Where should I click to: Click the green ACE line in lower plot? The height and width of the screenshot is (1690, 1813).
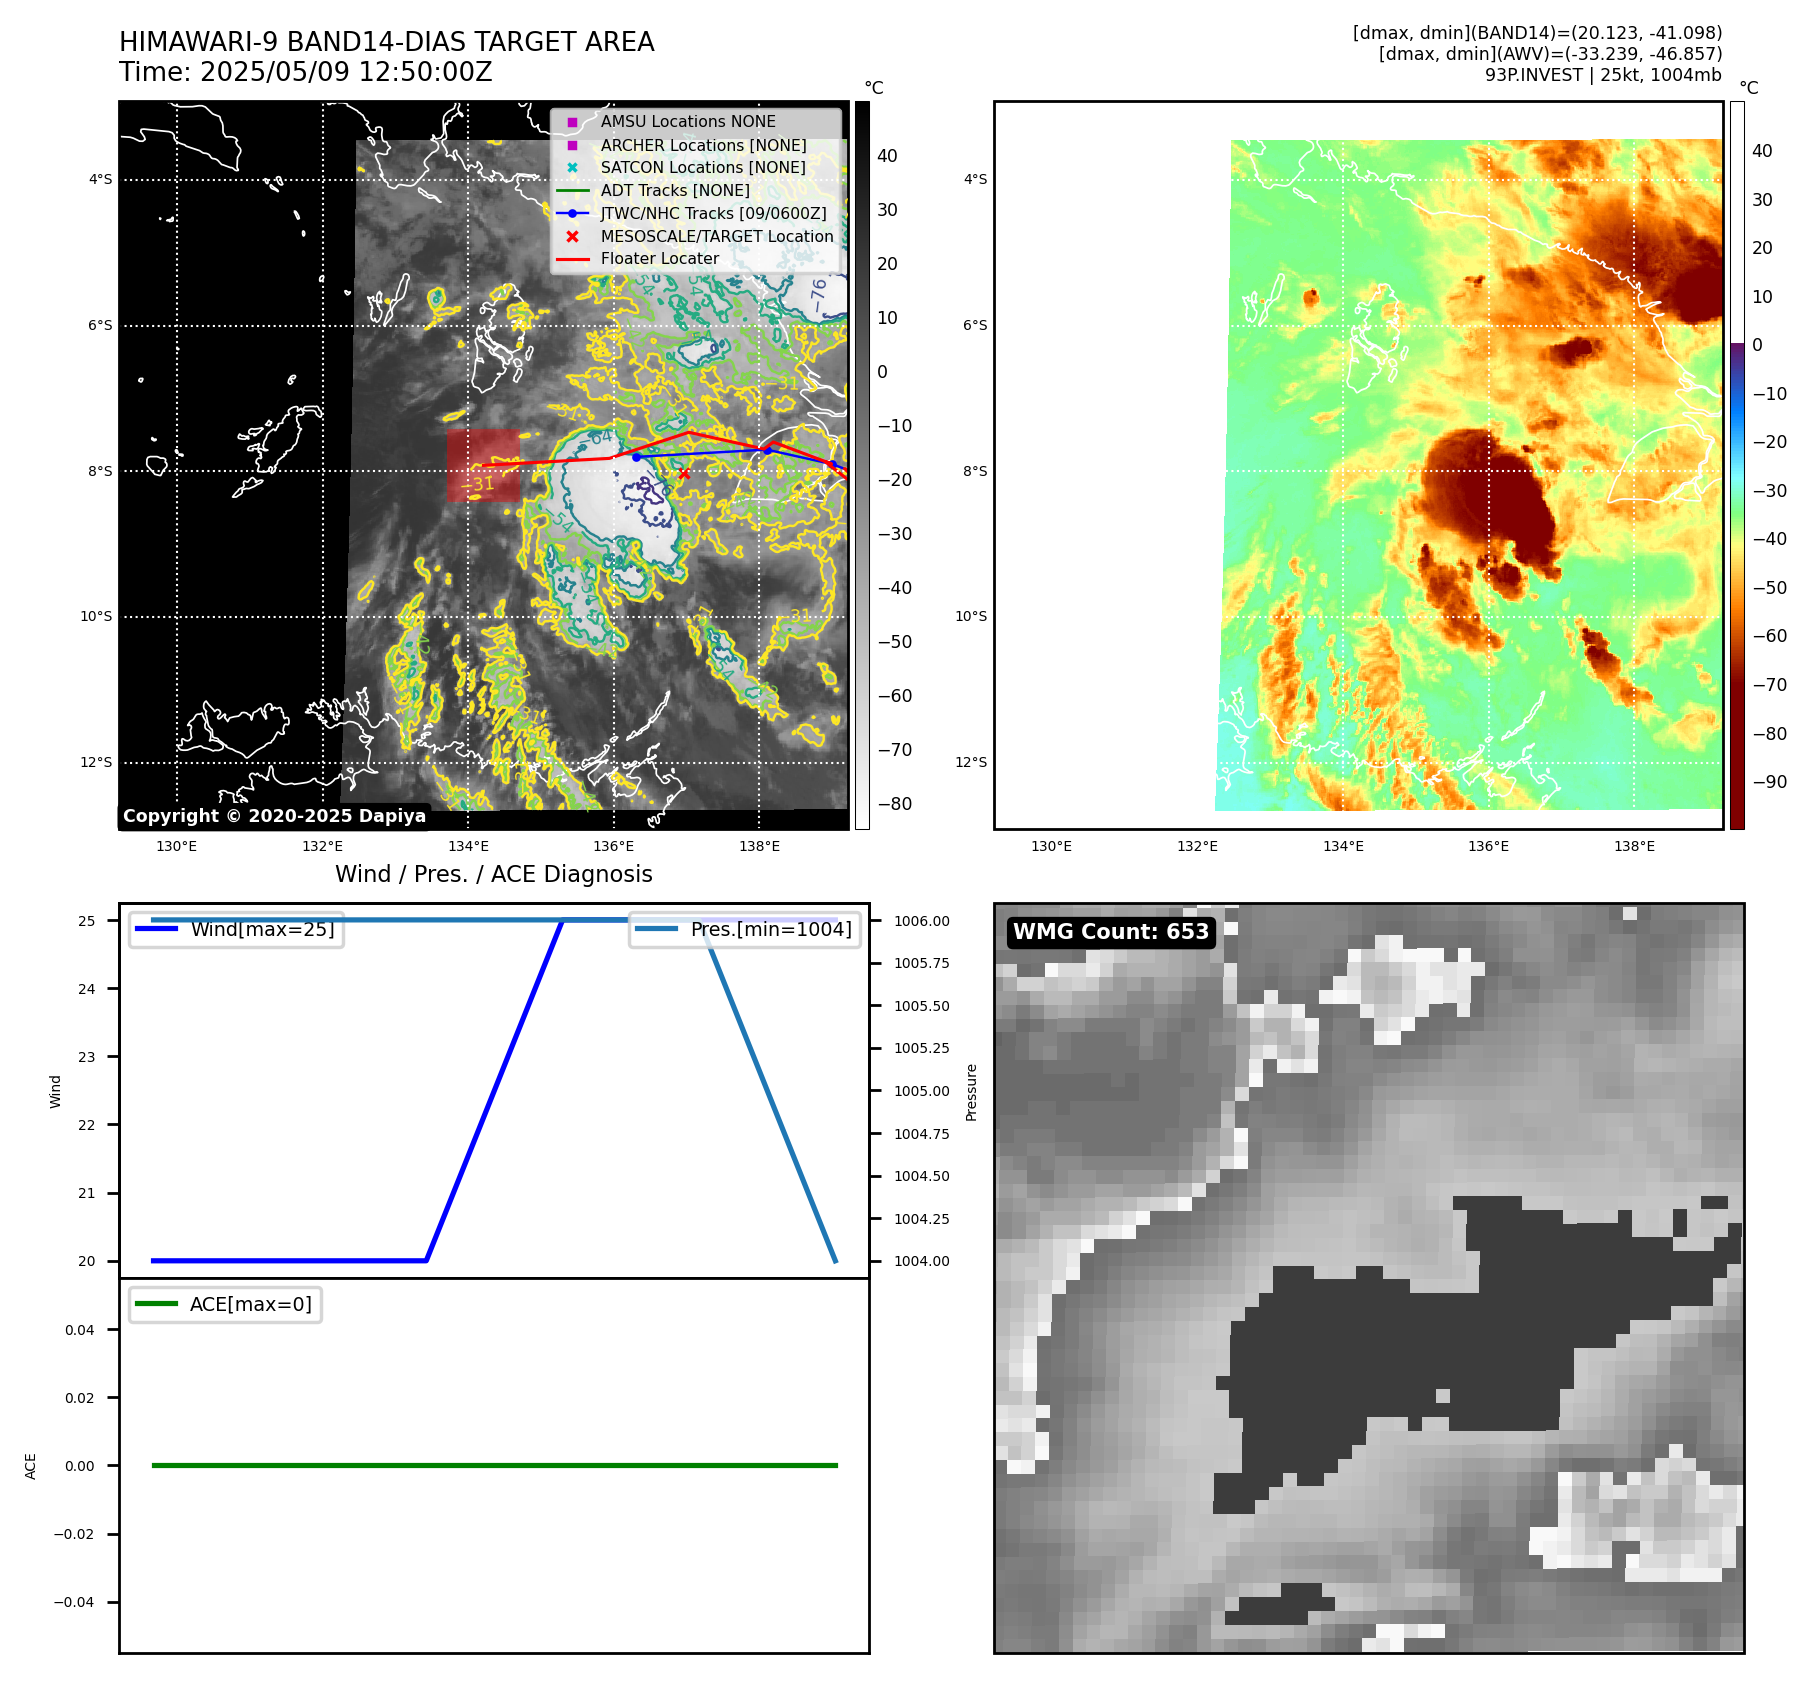click(494, 1465)
